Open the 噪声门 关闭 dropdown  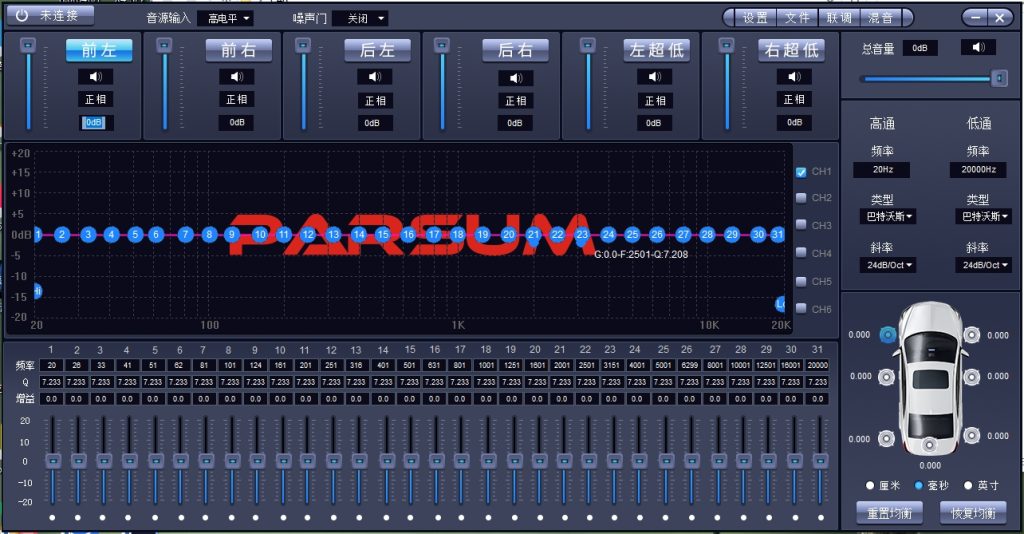360,18
